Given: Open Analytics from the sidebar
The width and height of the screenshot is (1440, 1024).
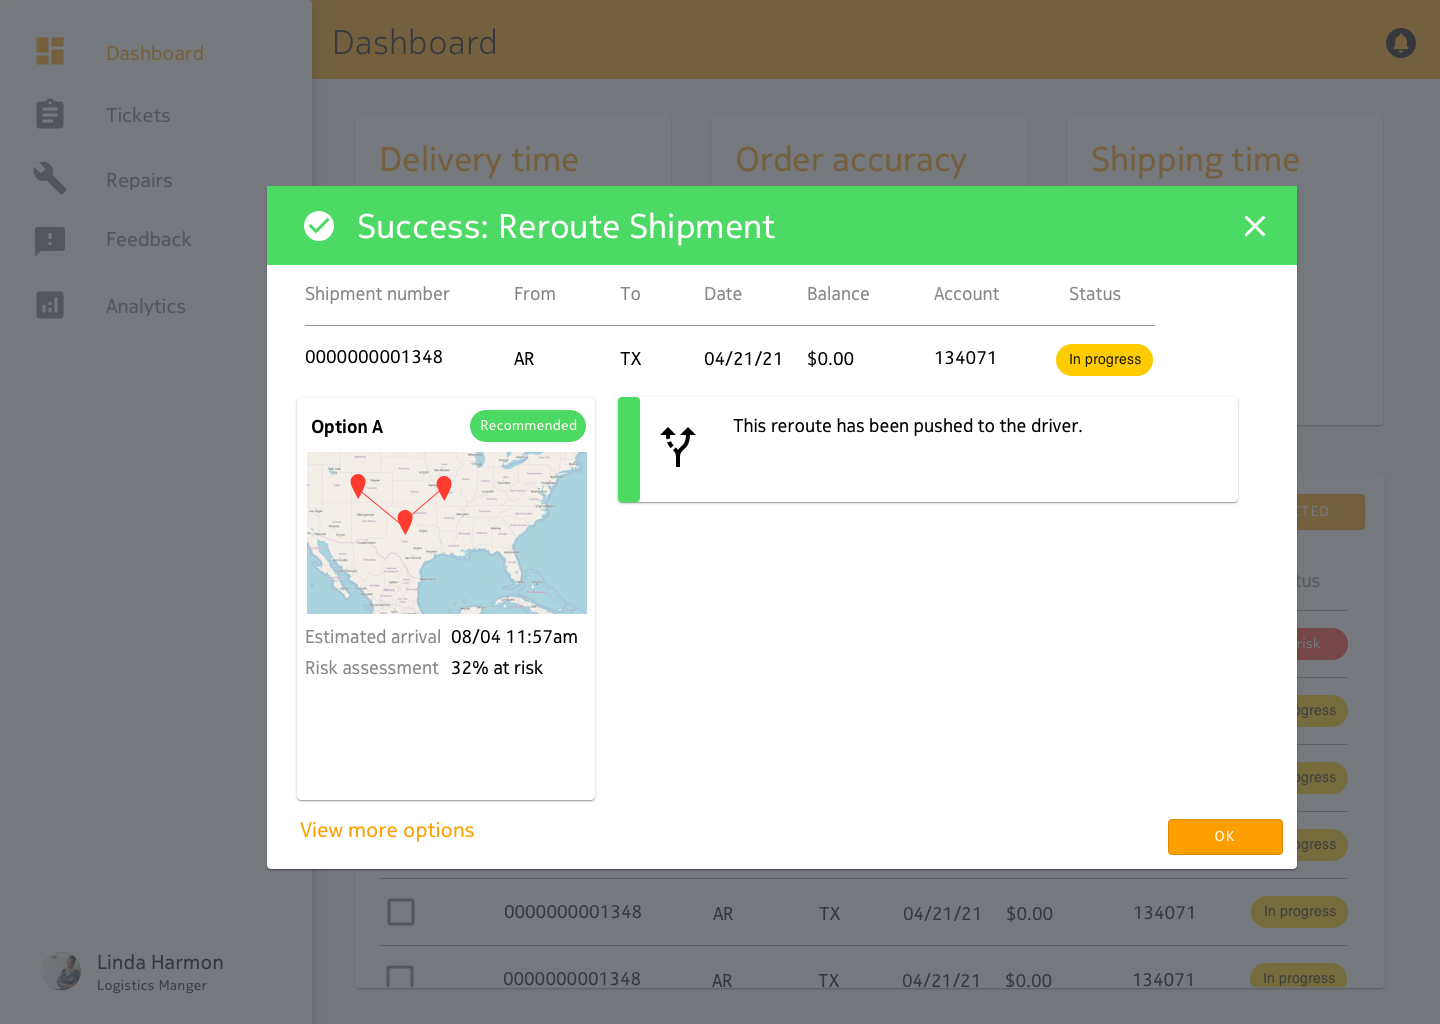Looking at the screenshot, I should click(146, 306).
